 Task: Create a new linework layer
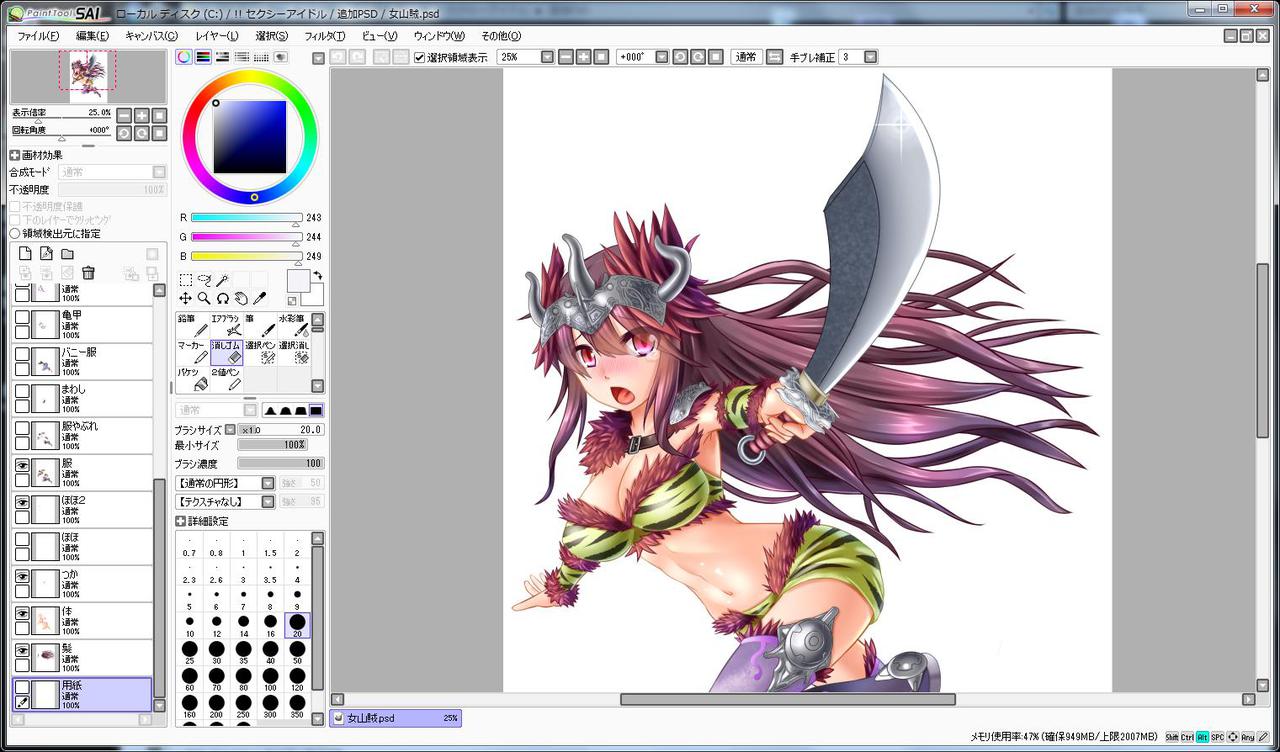coord(46,254)
